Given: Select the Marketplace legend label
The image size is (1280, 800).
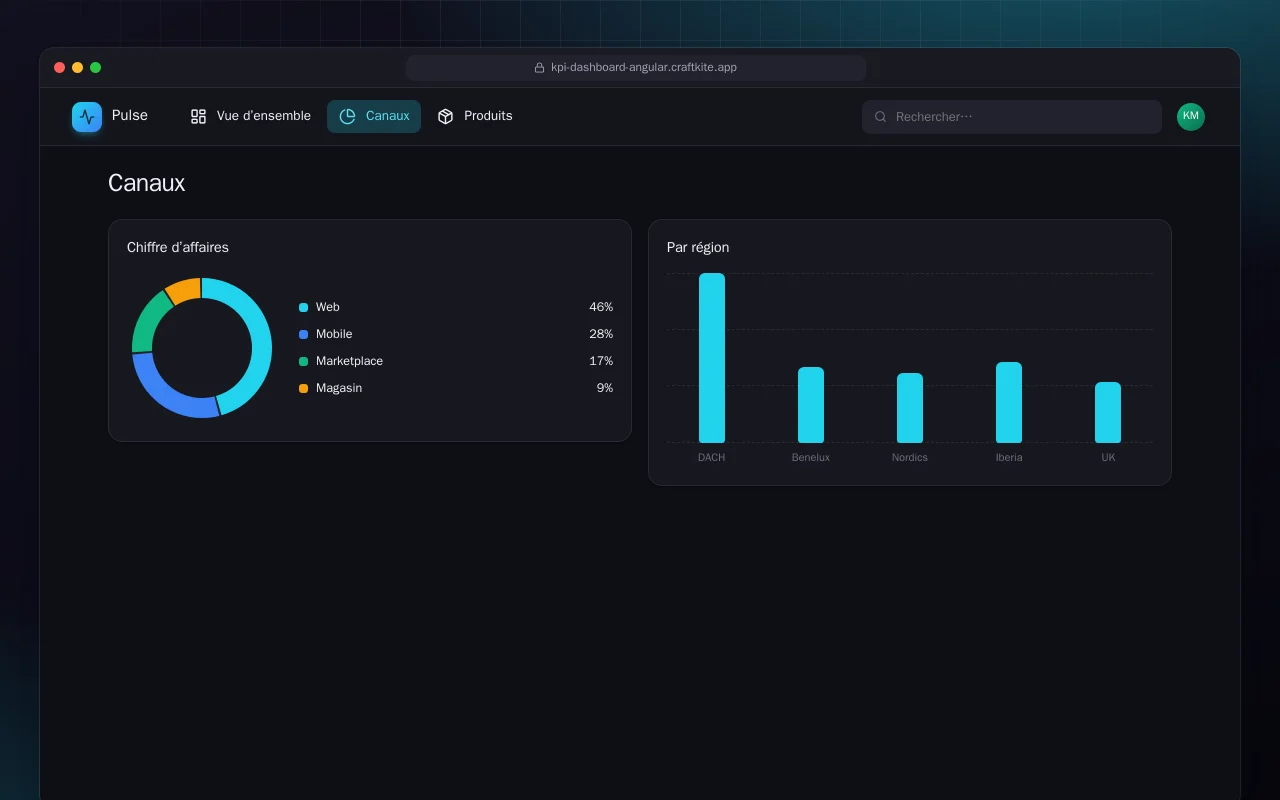Looking at the screenshot, I should 349,361.
